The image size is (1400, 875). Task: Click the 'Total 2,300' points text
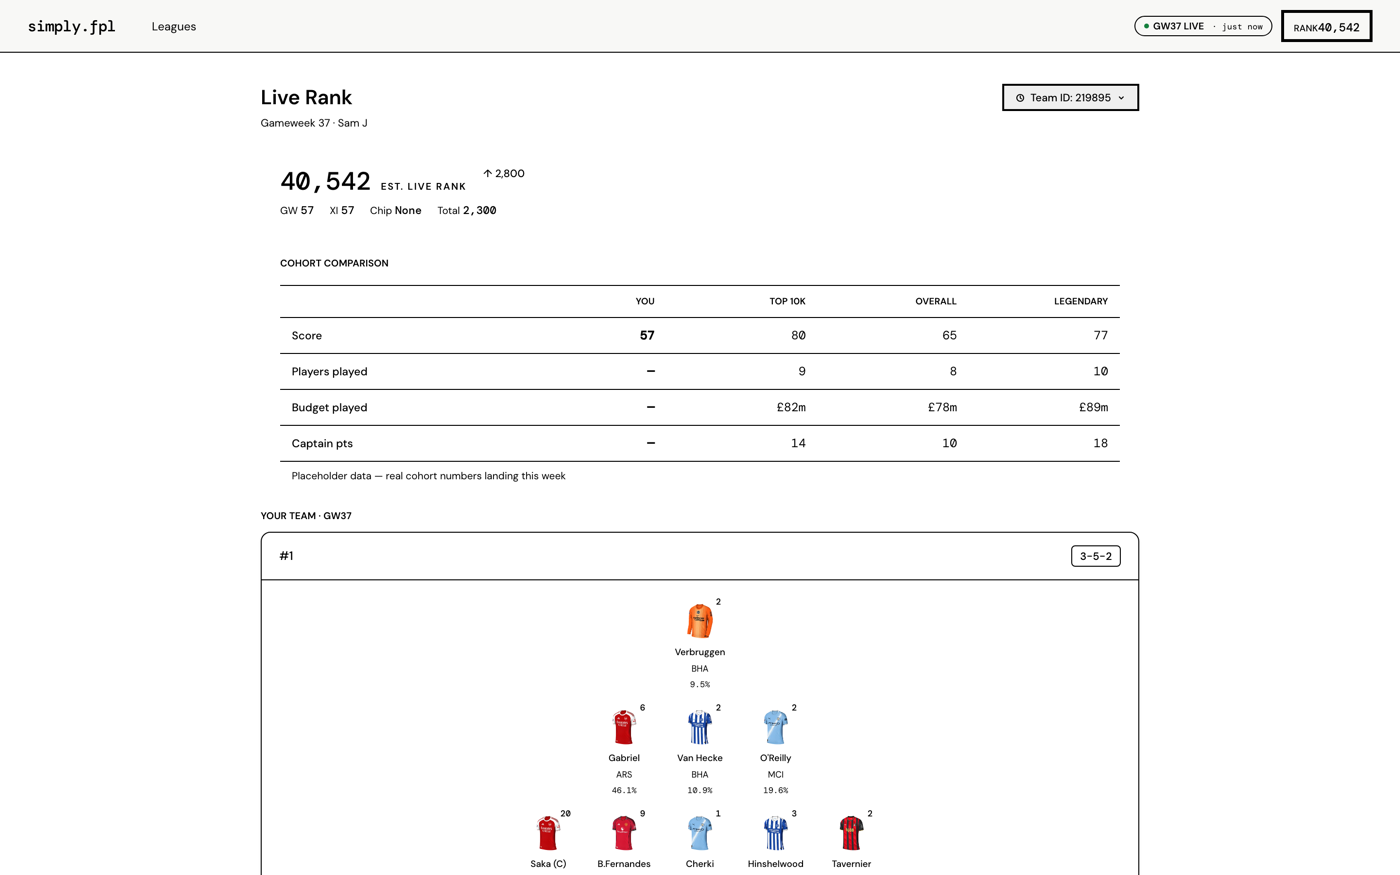point(467,211)
